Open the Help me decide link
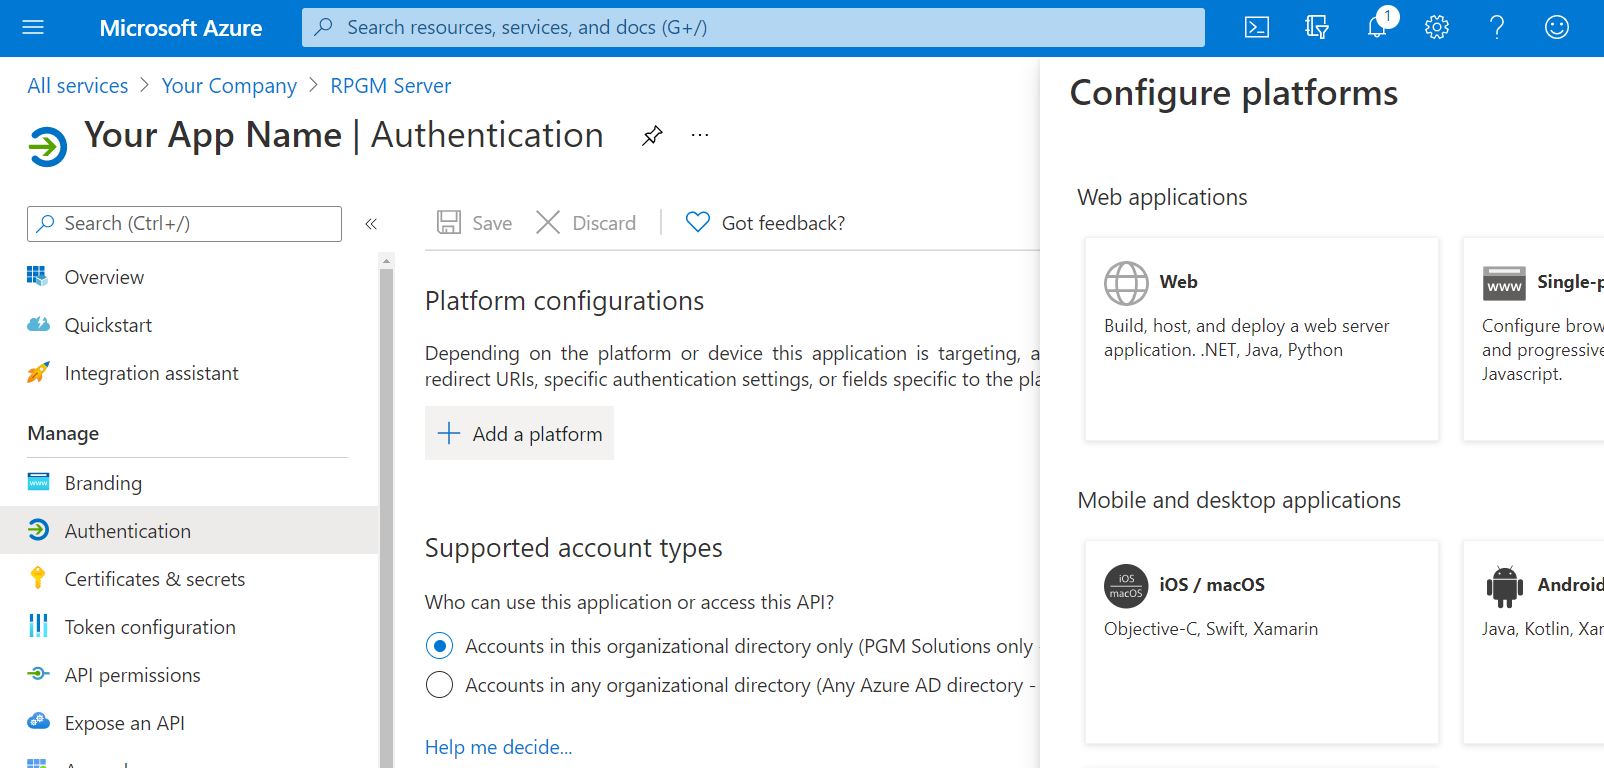 [x=498, y=747]
